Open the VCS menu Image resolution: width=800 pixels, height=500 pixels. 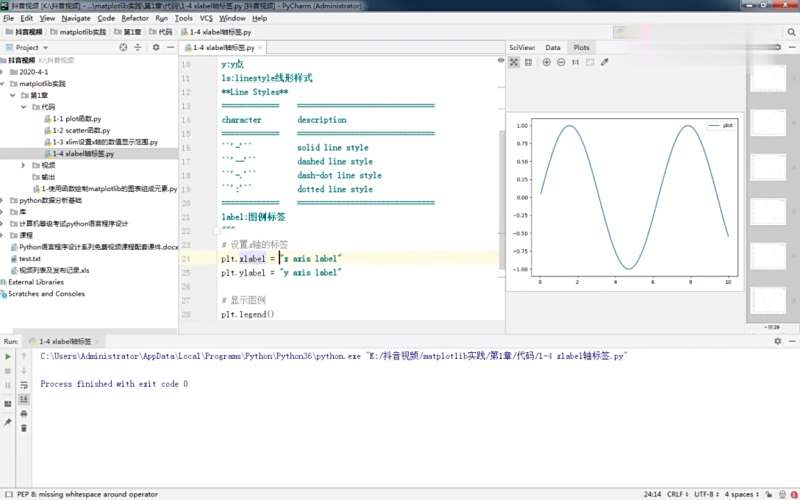coord(206,18)
